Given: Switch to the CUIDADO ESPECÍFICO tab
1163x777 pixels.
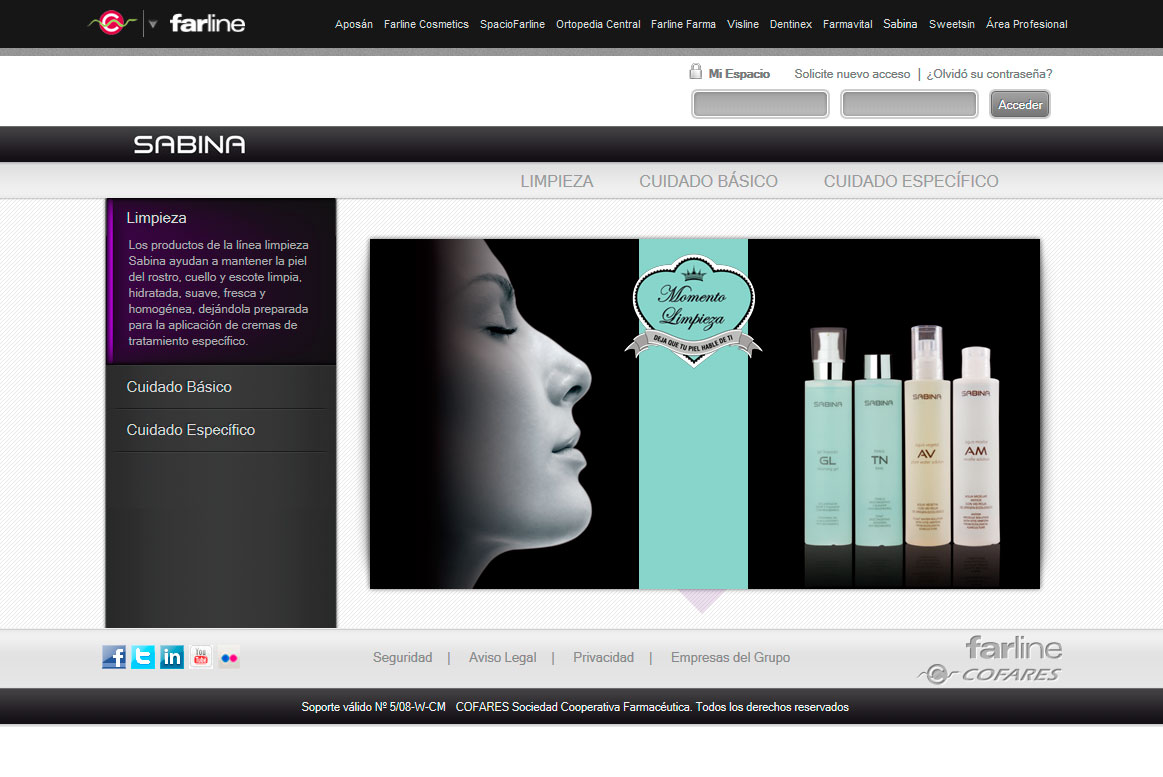Looking at the screenshot, I should click(911, 181).
